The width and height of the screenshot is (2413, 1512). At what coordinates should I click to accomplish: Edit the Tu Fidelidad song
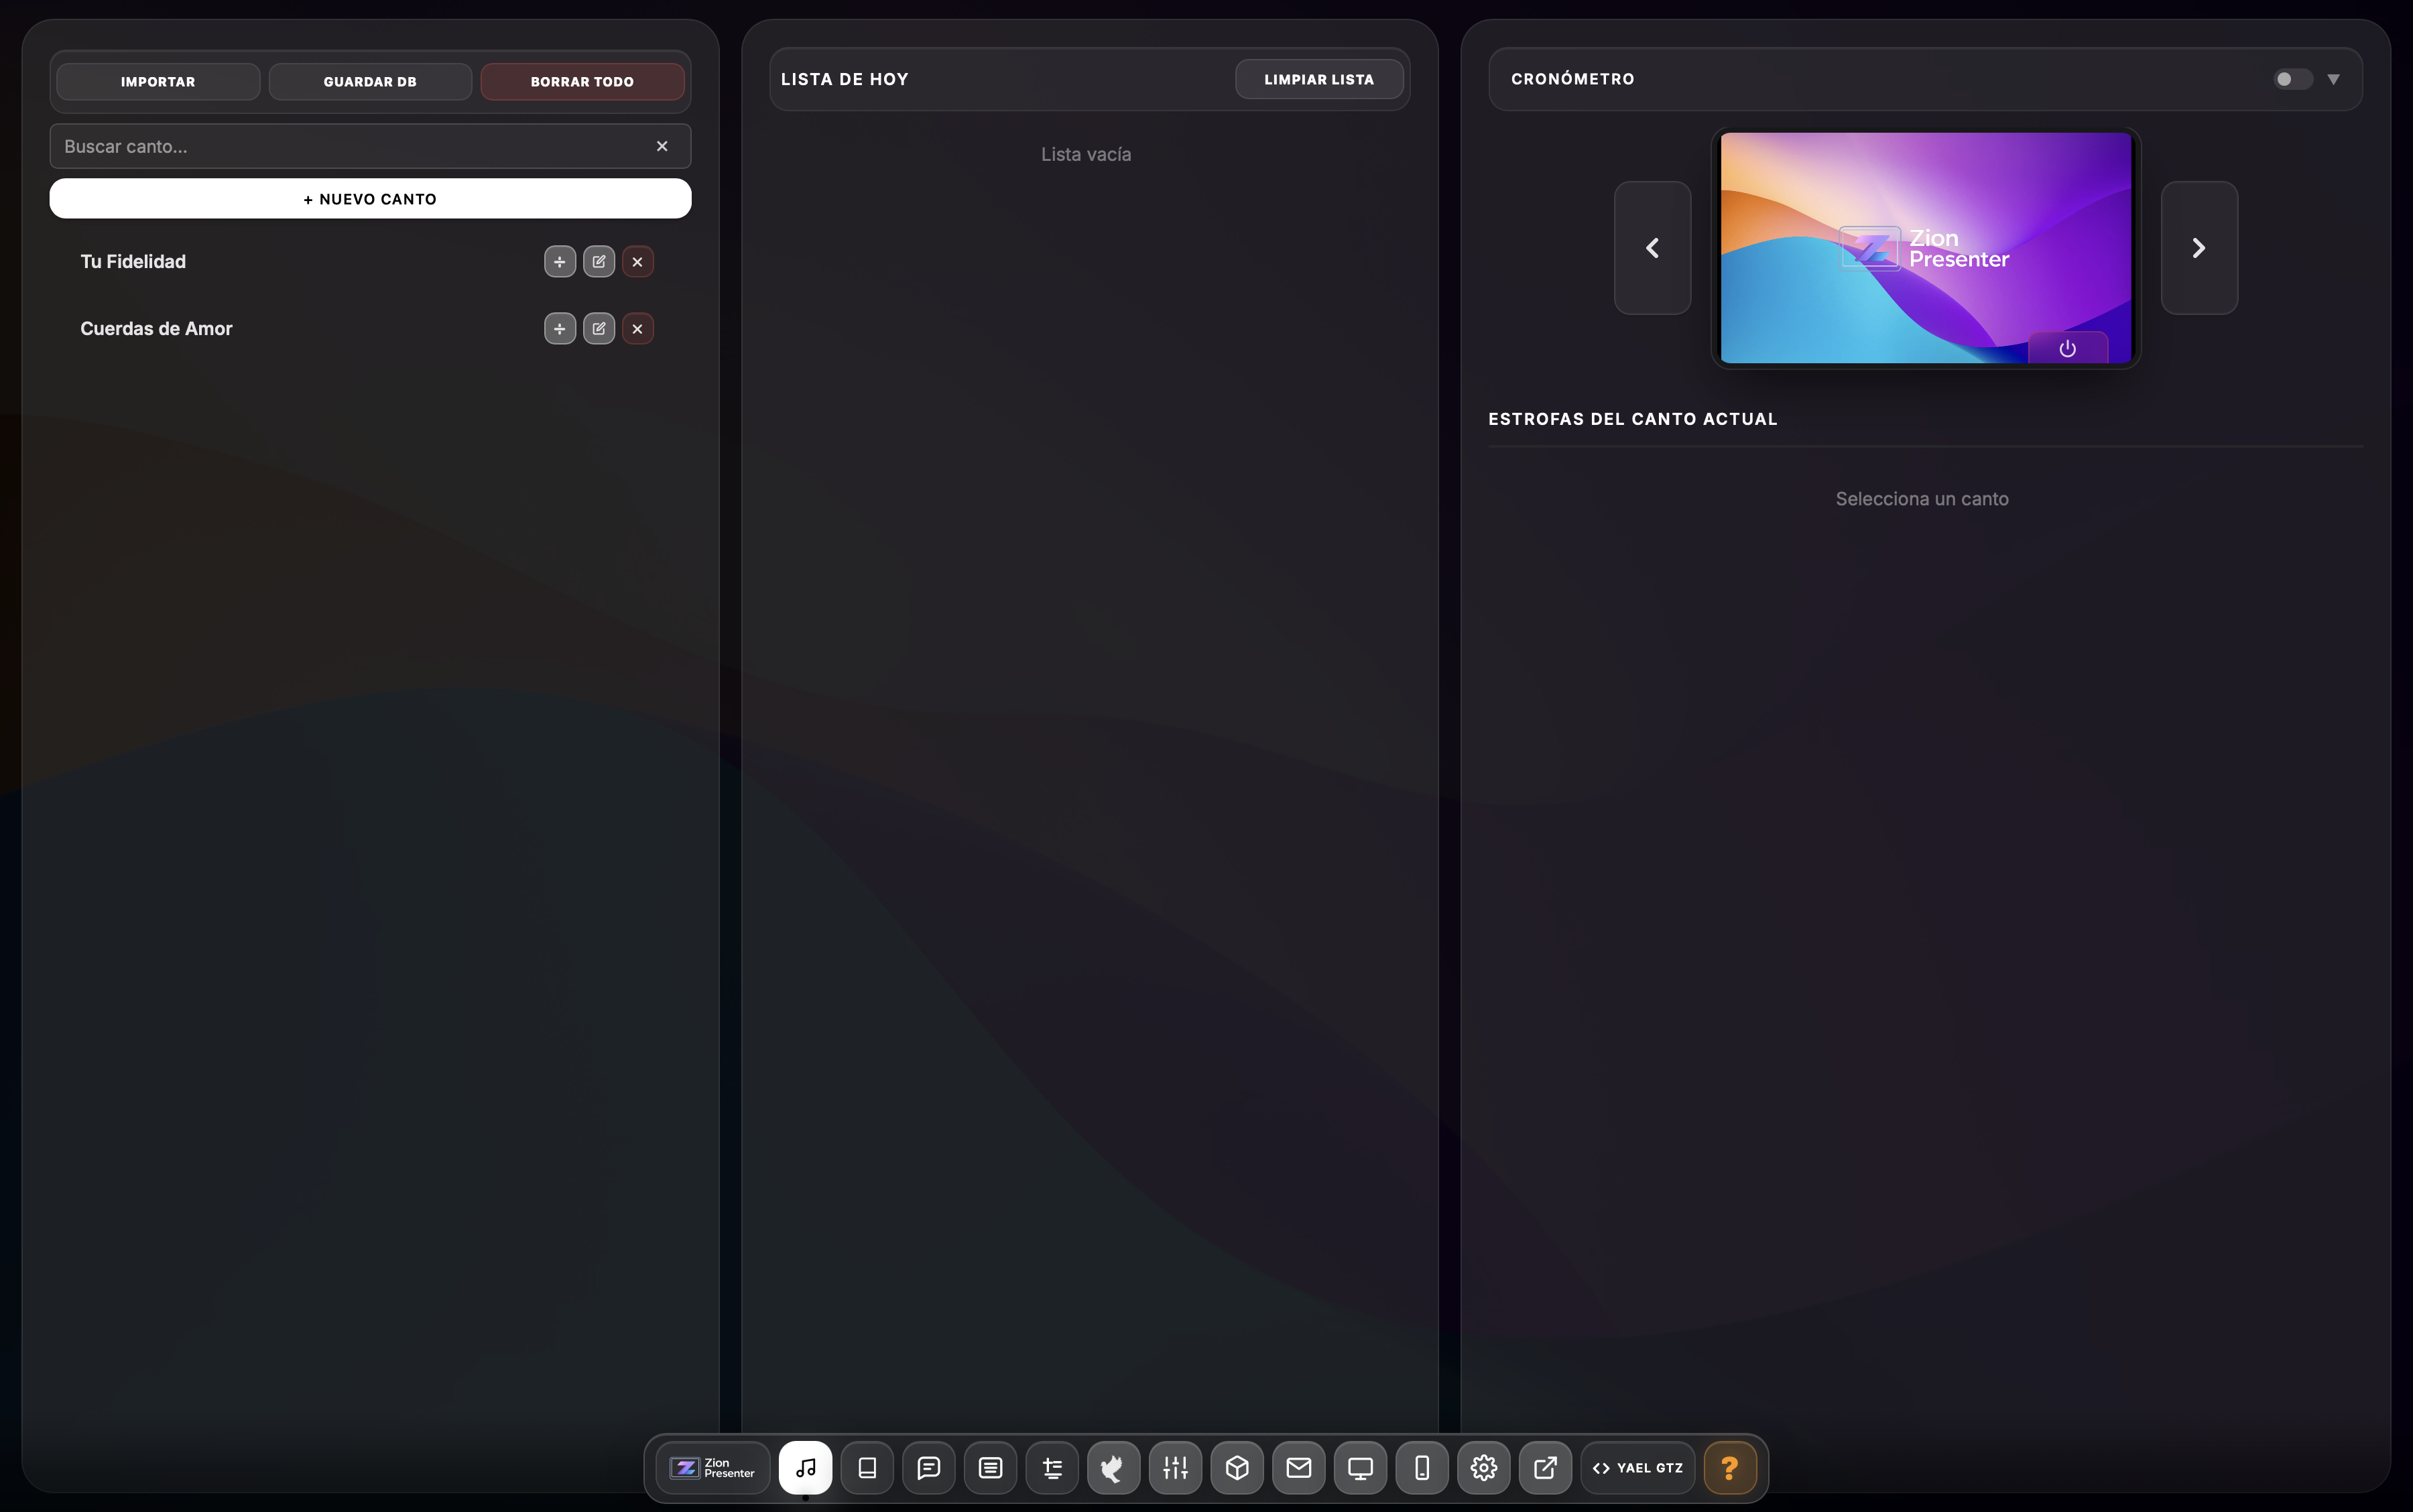599,261
